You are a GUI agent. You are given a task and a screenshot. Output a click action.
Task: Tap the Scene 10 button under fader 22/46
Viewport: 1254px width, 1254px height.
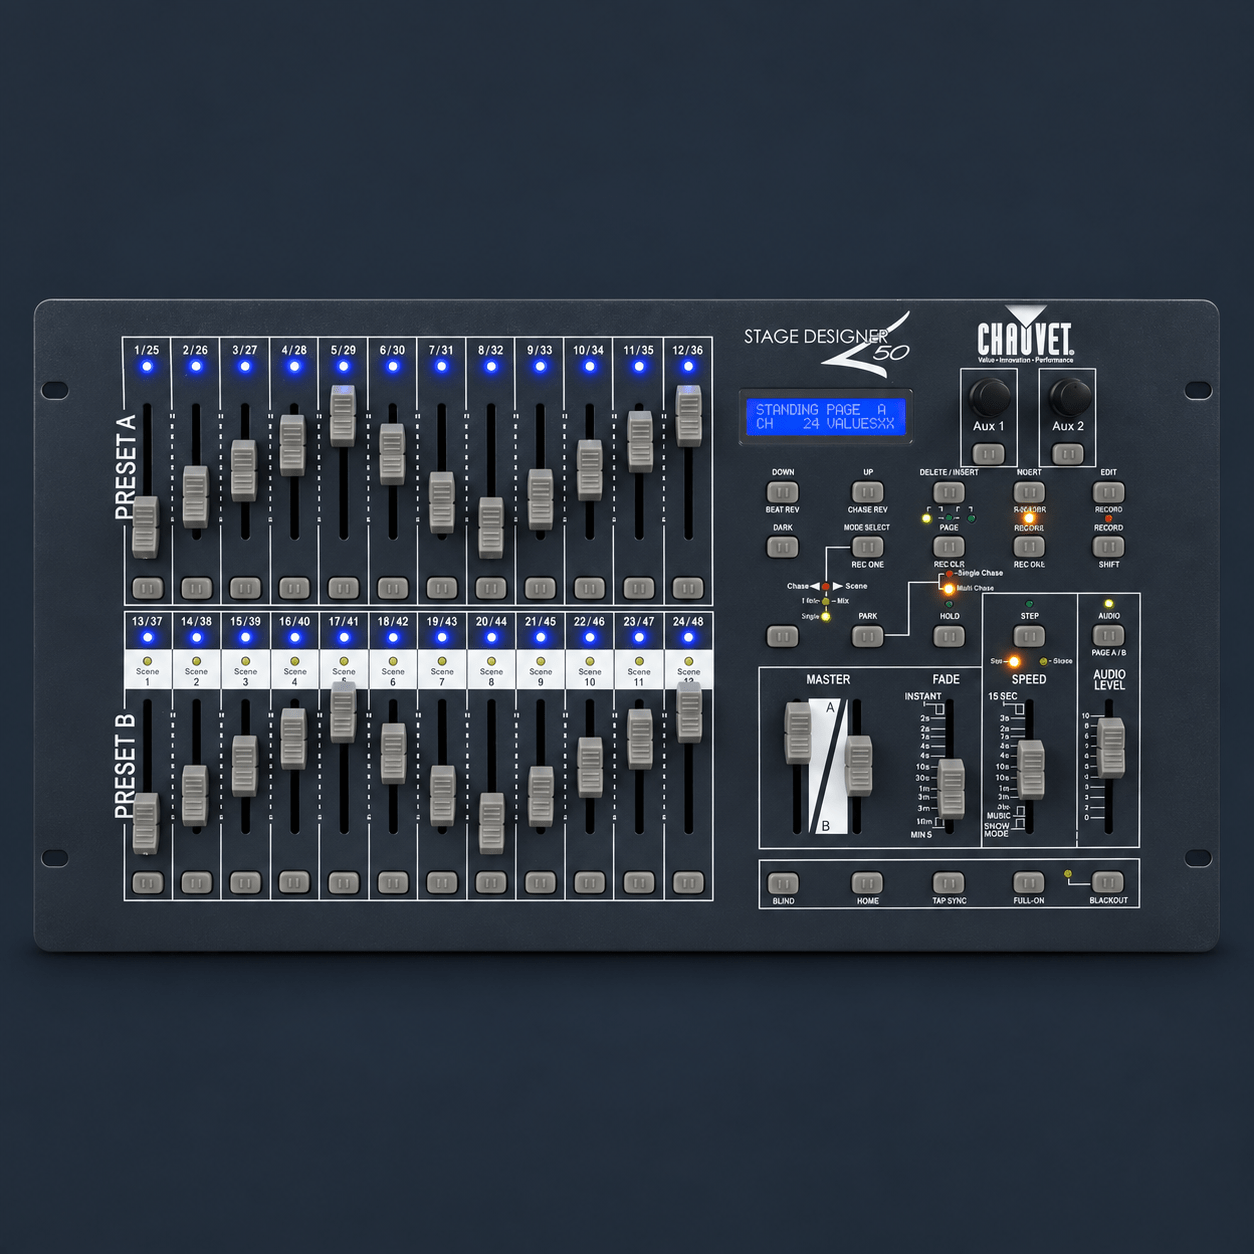[x=589, y=883]
